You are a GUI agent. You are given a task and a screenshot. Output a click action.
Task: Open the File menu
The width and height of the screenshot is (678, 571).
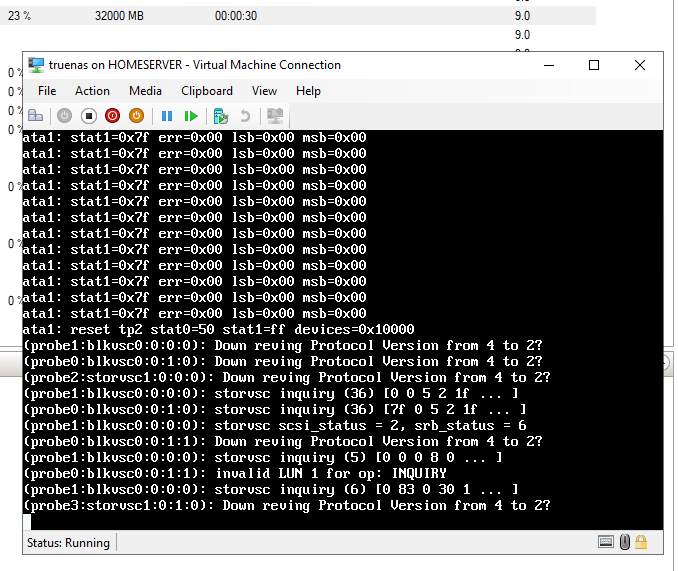point(47,91)
